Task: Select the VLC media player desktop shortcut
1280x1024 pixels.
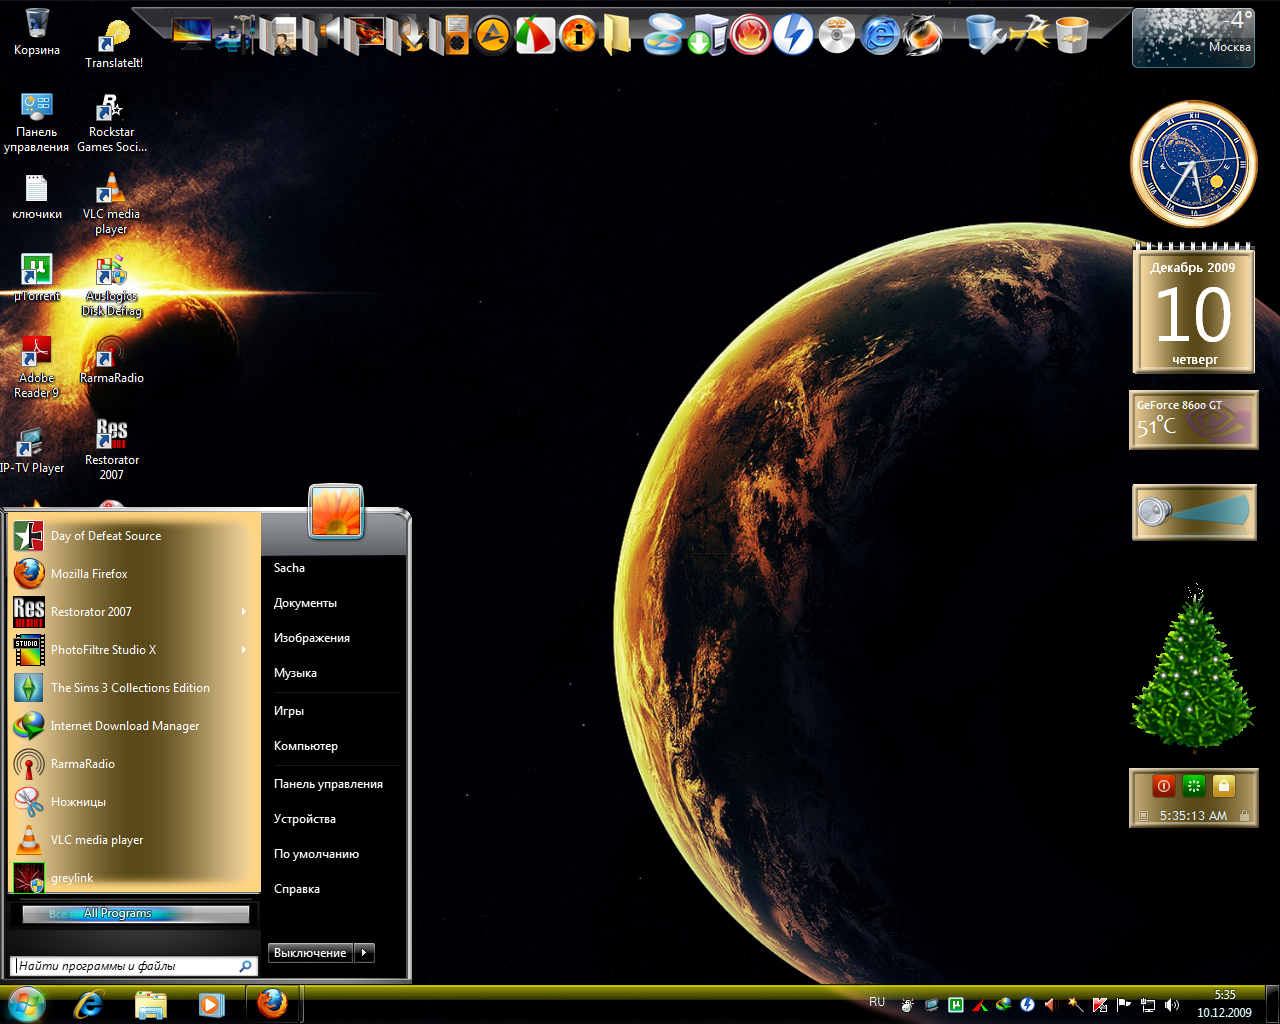Action: (x=111, y=204)
